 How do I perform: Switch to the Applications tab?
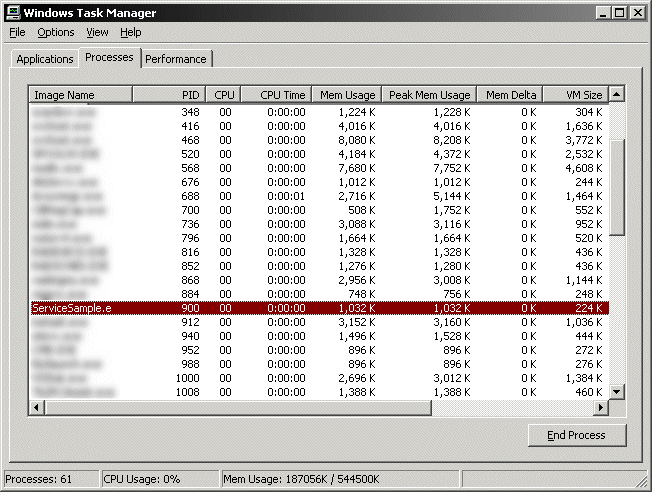click(x=45, y=59)
